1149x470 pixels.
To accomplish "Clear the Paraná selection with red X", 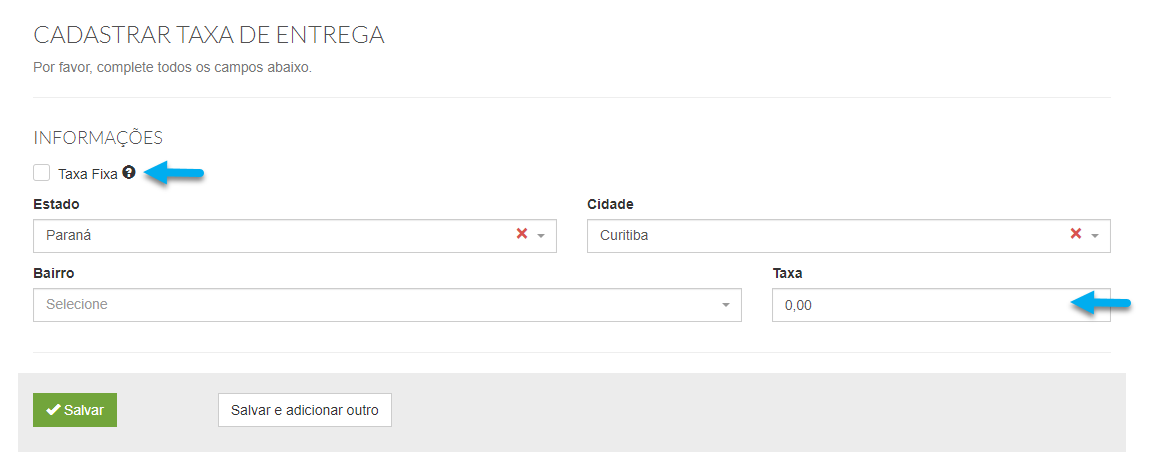I will pos(522,234).
